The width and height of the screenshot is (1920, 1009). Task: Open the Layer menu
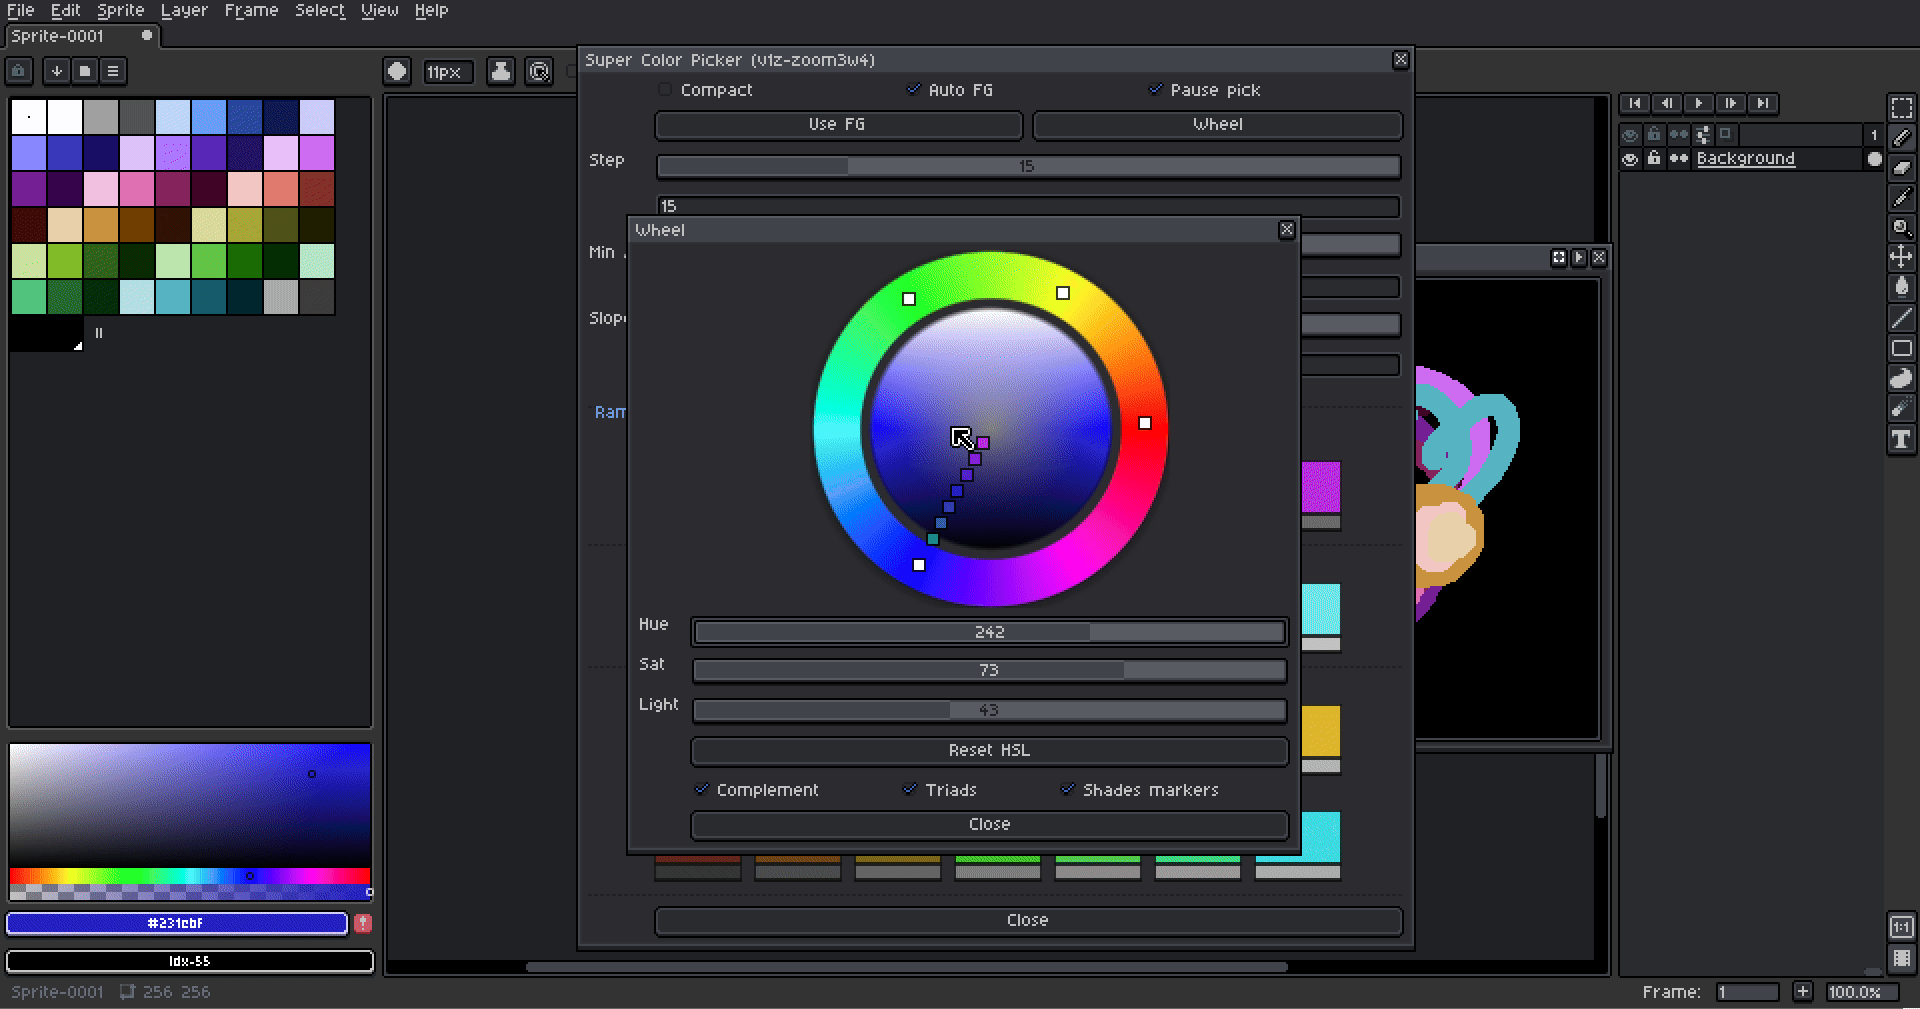[184, 10]
